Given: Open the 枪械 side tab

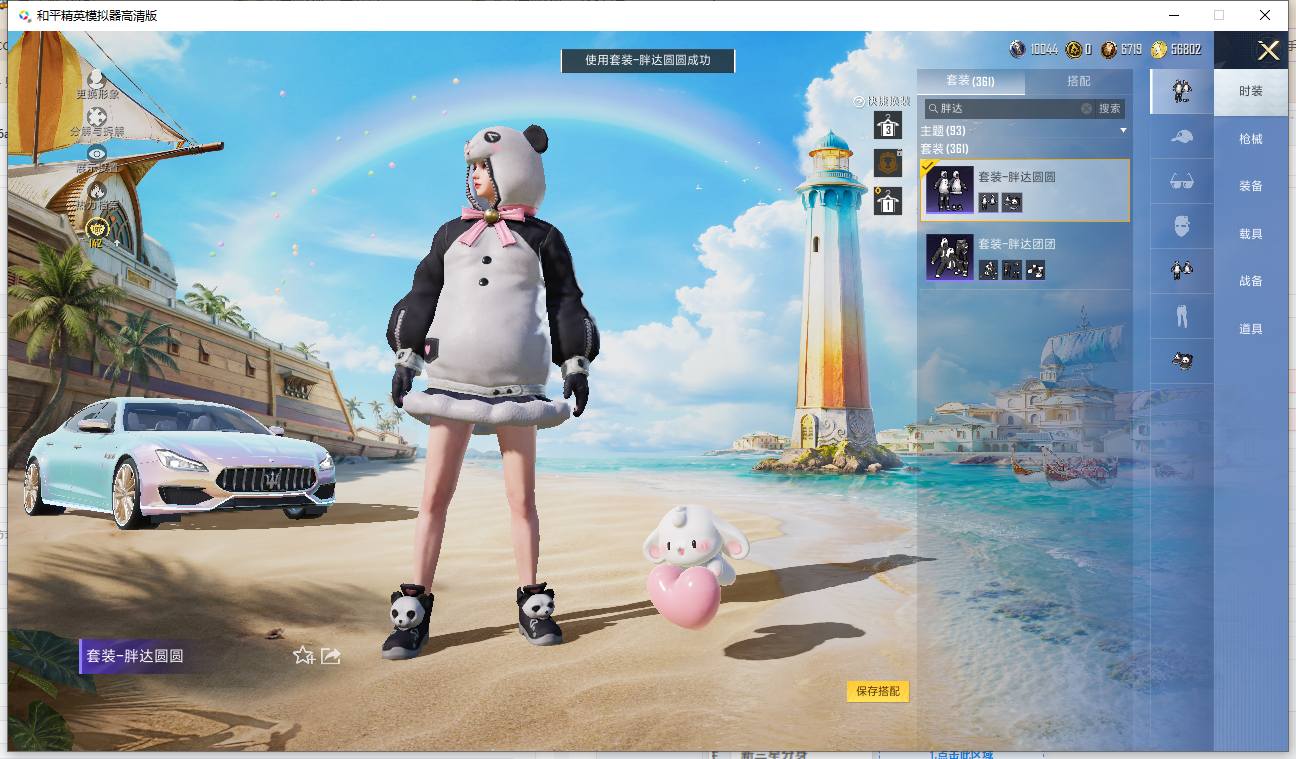Looking at the screenshot, I should [1251, 139].
